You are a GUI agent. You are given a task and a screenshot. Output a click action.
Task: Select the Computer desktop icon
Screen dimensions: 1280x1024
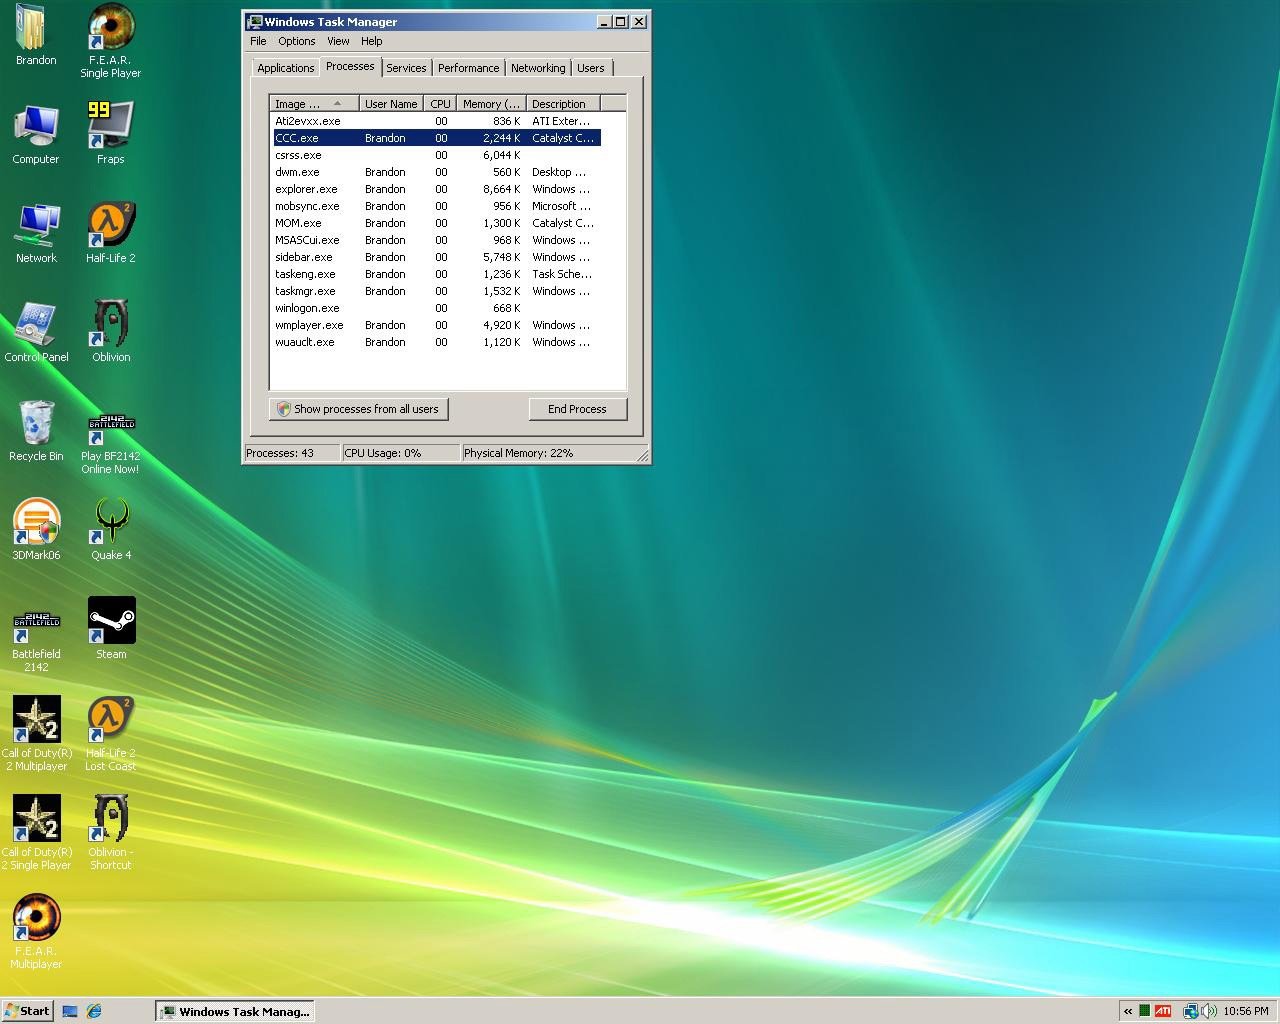[36, 133]
